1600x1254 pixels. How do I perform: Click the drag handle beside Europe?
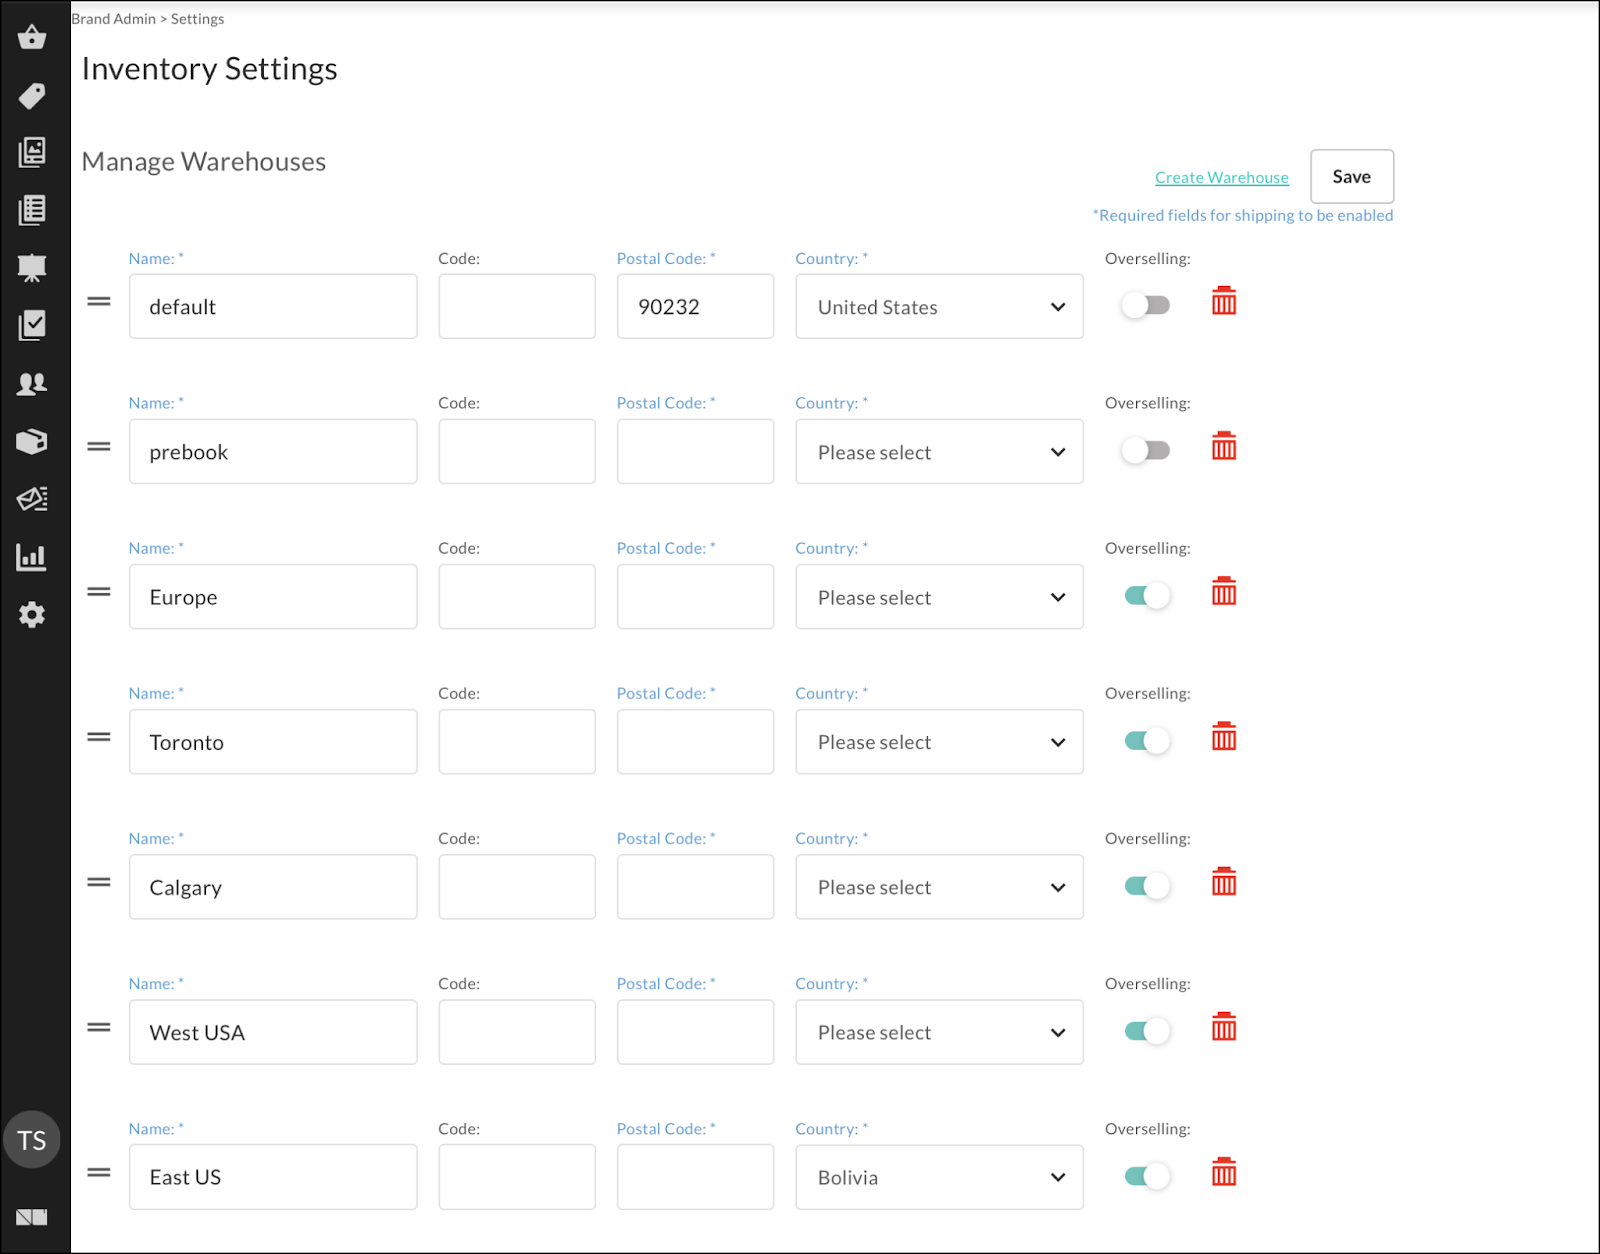coord(99,592)
